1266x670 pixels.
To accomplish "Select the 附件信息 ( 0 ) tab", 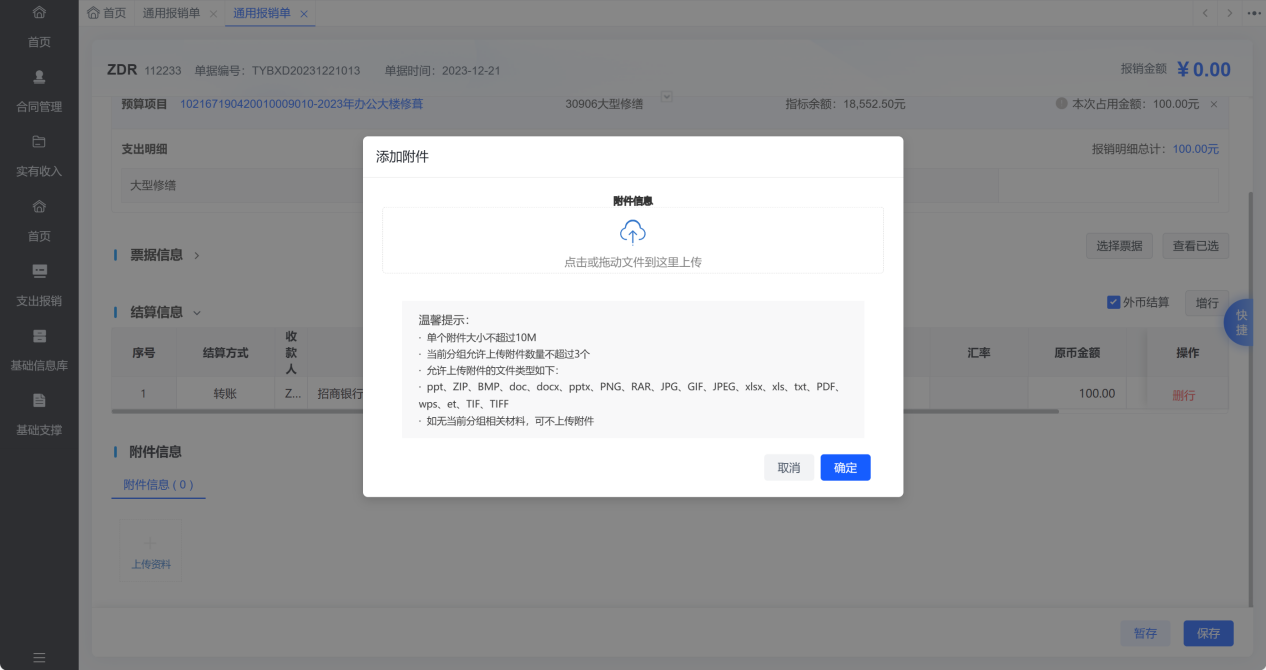I will [x=158, y=485].
